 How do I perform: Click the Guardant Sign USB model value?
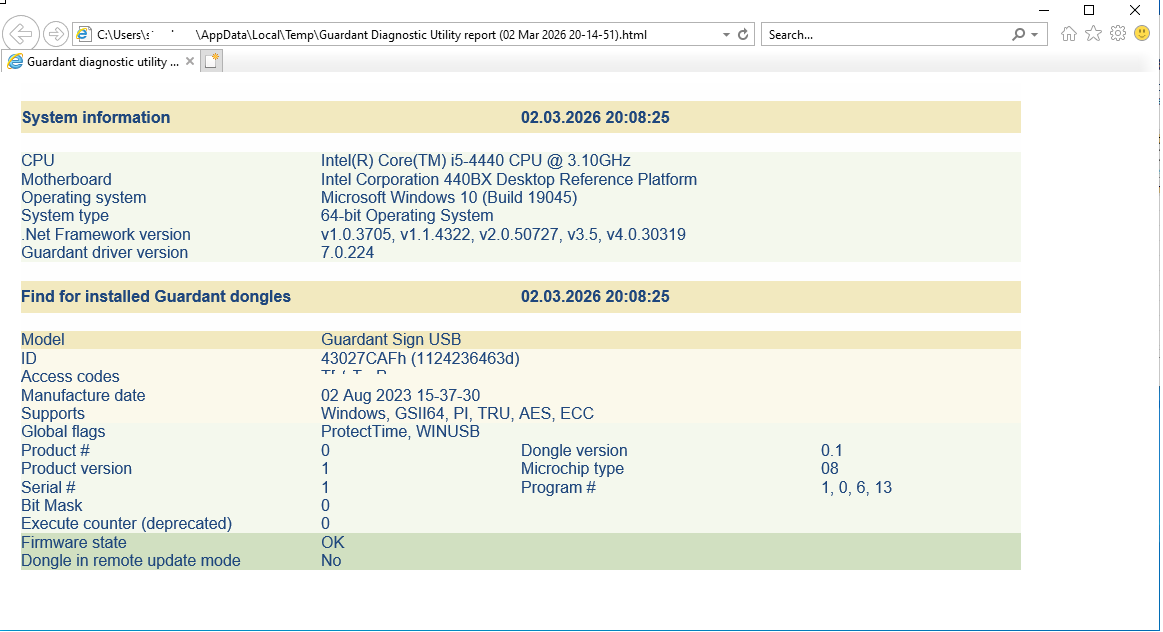pyautogui.click(x=391, y=340)
